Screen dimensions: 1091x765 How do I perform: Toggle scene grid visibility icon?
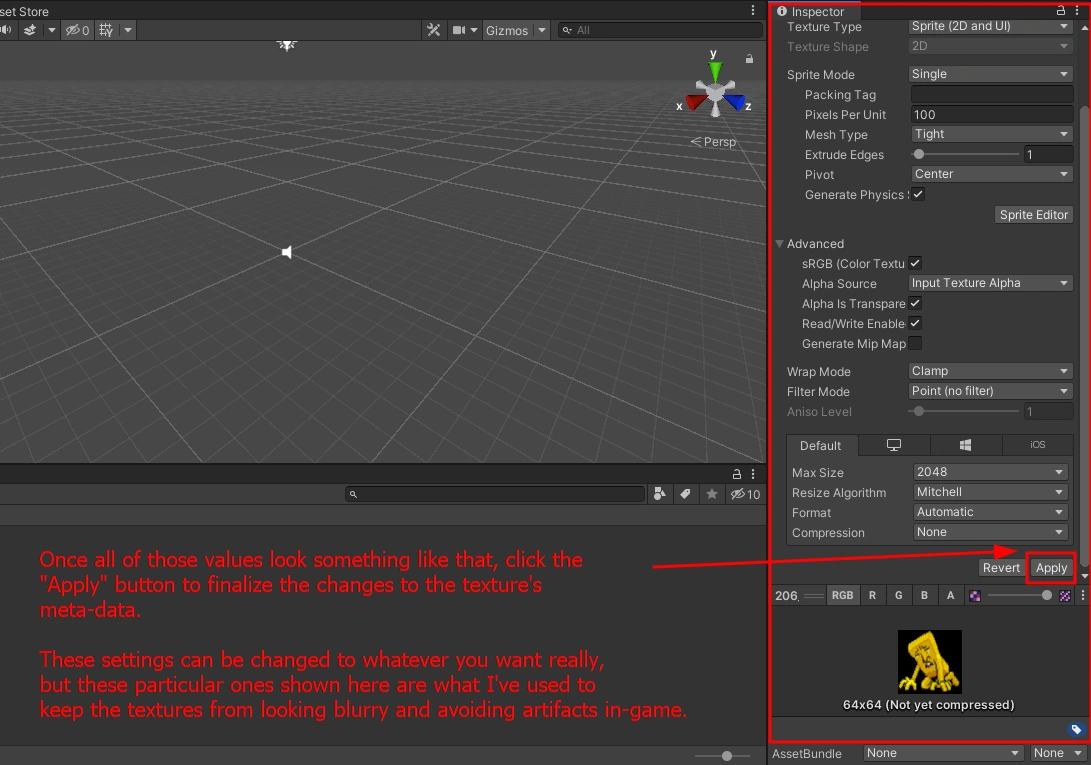(x=106, y=30)
